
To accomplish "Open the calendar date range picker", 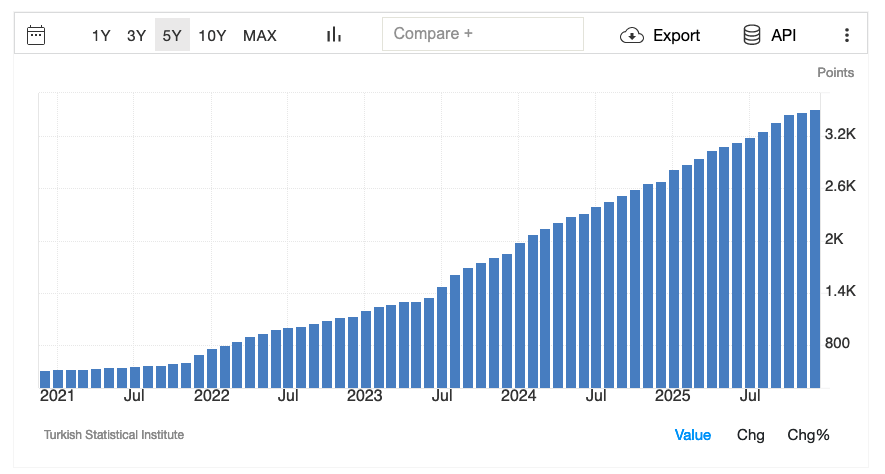I will point(36,35).
